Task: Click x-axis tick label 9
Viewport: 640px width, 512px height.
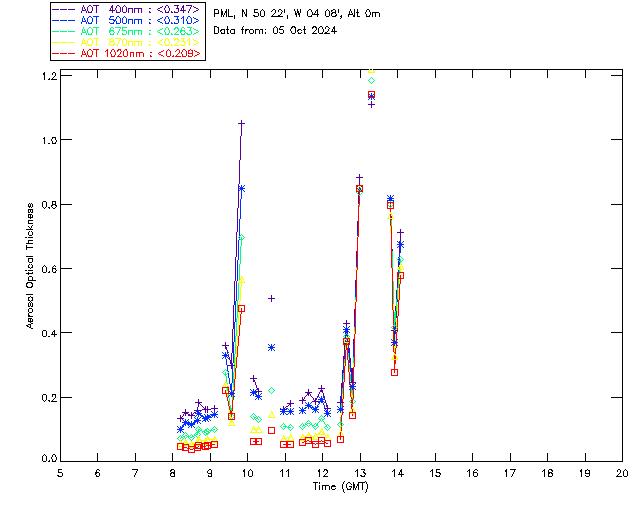Action: (210, 473)
